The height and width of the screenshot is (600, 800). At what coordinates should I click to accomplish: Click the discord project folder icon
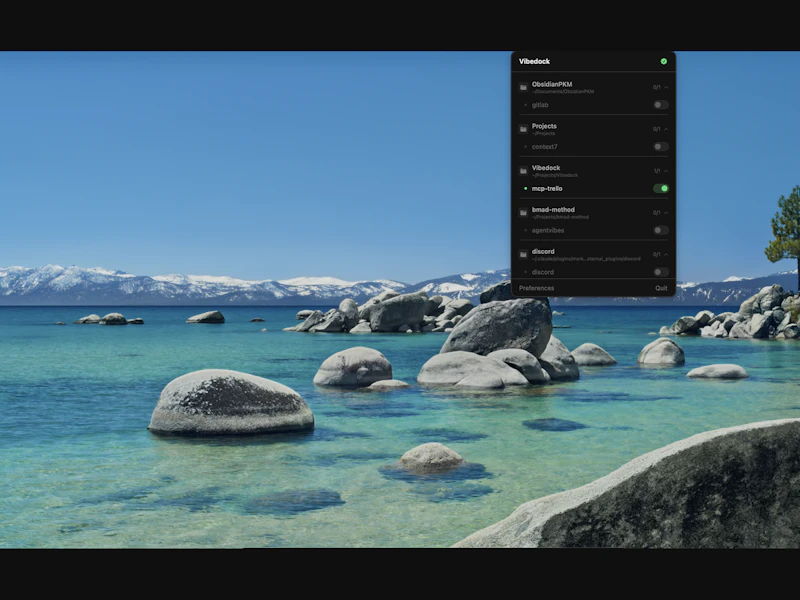523,255
